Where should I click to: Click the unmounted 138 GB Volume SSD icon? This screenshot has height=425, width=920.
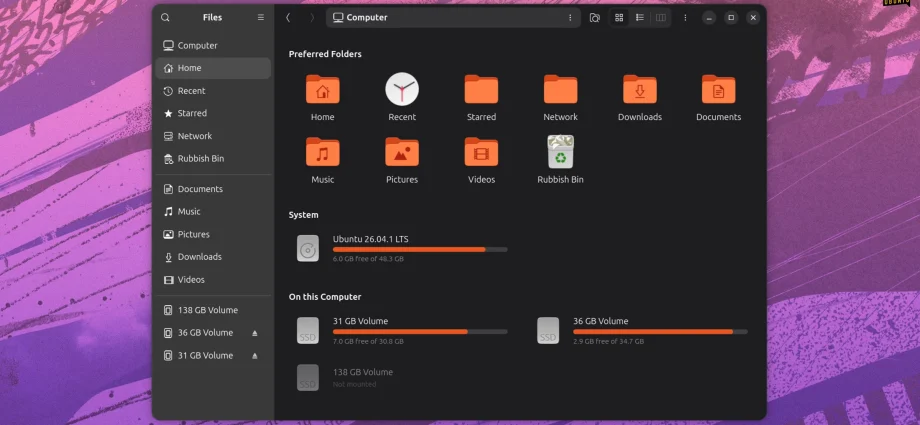(x=308, y=377)
